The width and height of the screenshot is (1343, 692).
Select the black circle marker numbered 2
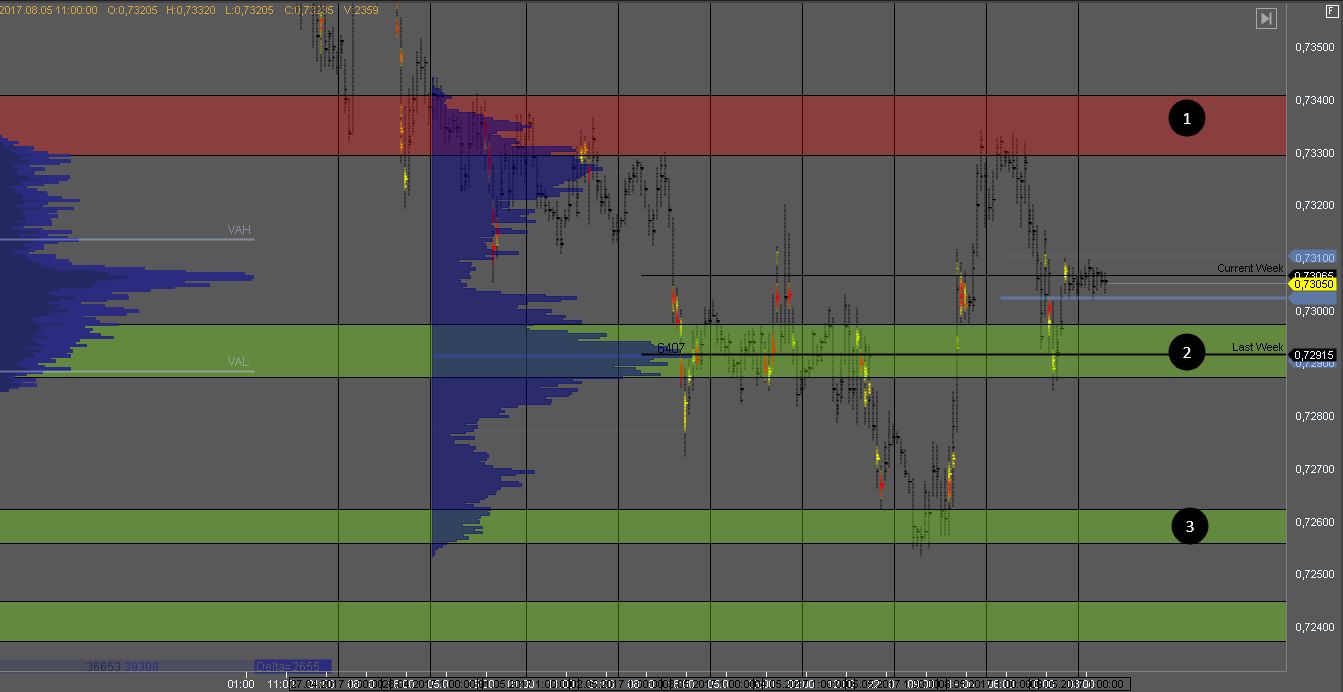coord(1187,352)
